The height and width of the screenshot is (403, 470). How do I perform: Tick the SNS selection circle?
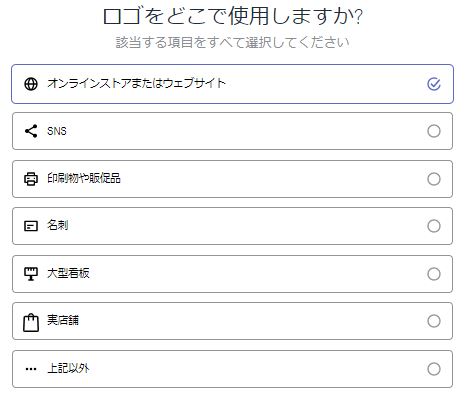tap(434, 131)
